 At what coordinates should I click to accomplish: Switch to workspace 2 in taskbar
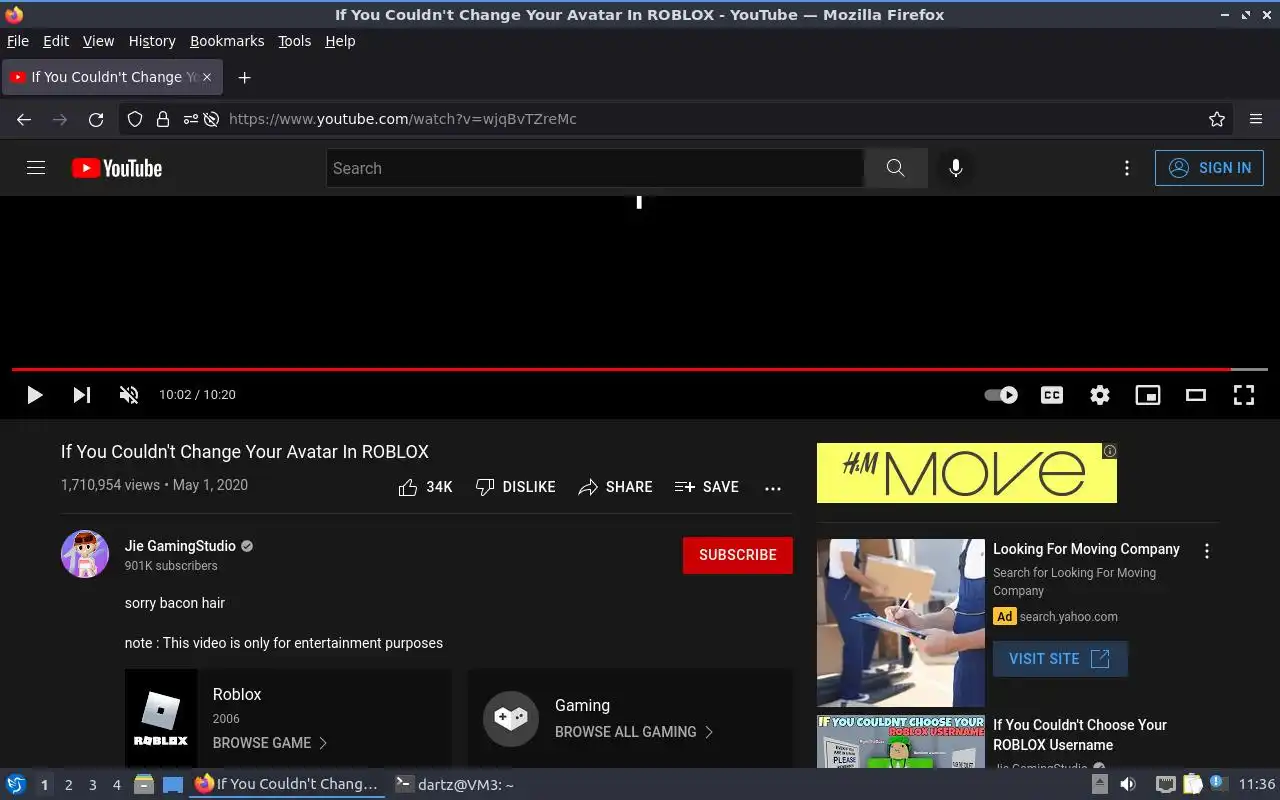68,785
